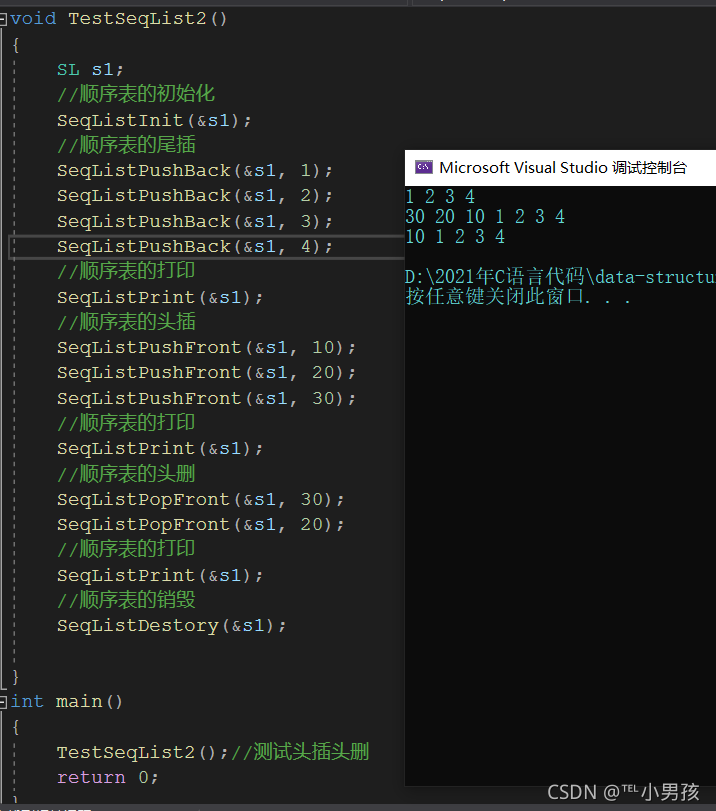Click the SeqListPushFront(&s1, 10); line
716x811 pixels.
click(x=206, y=348)
